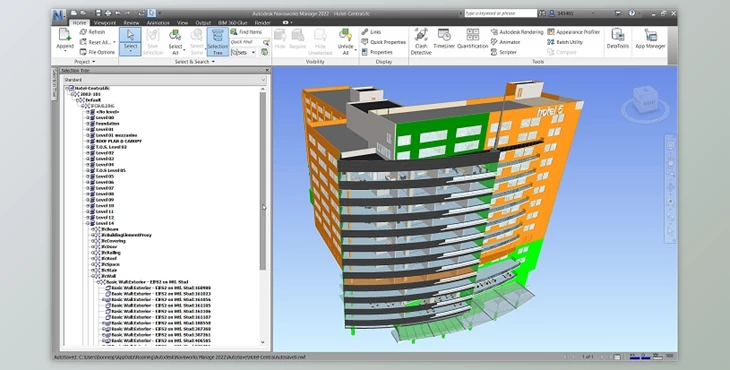This screenshot has width=730, height=370.
Task: Click the Help question mark icon
Action: 632,13
